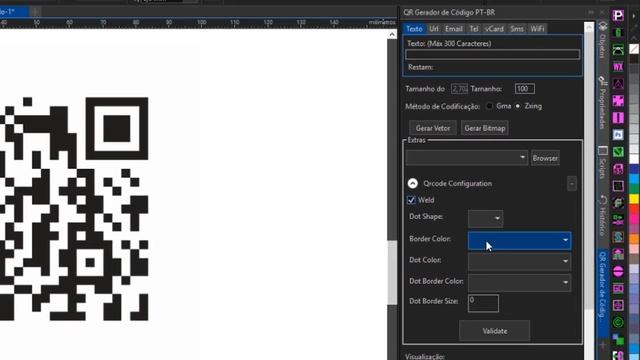Open the Scripts docker tab
Image resolution: width=640 pixels, height=360 pixels.
(603, 162)
